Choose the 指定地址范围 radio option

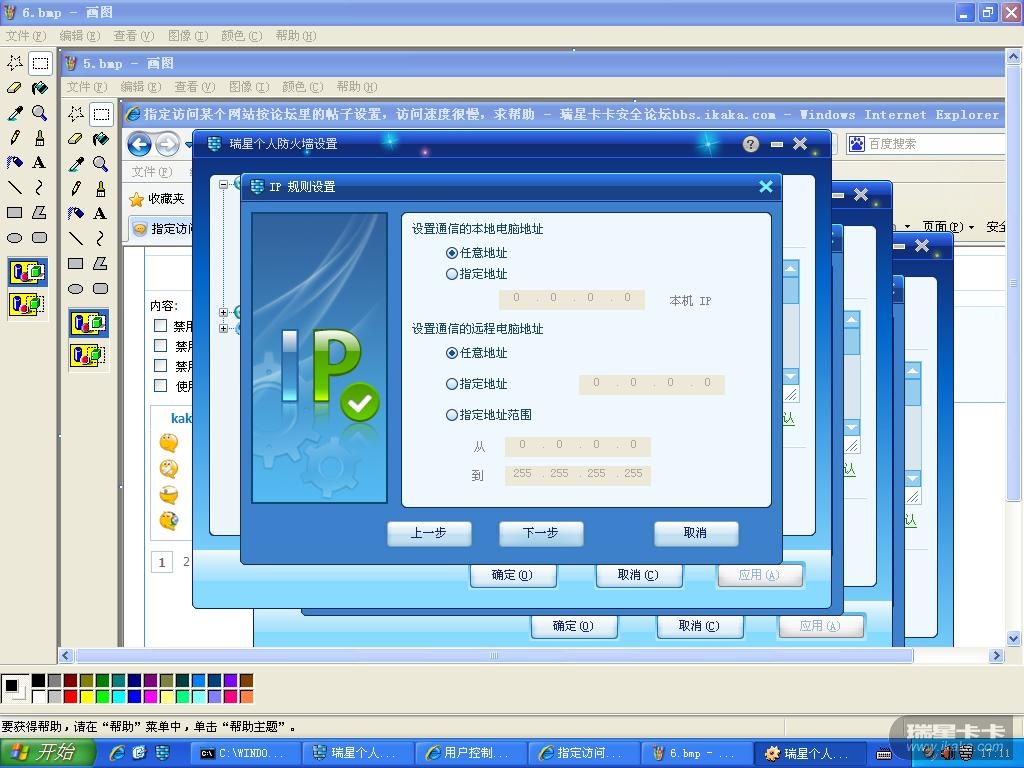451,415
